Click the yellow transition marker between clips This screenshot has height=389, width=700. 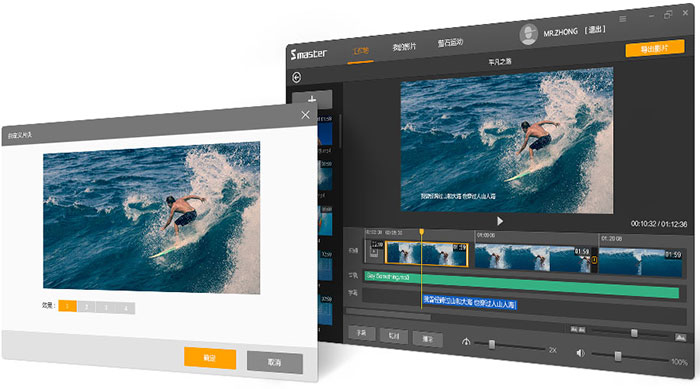point(594,260)
